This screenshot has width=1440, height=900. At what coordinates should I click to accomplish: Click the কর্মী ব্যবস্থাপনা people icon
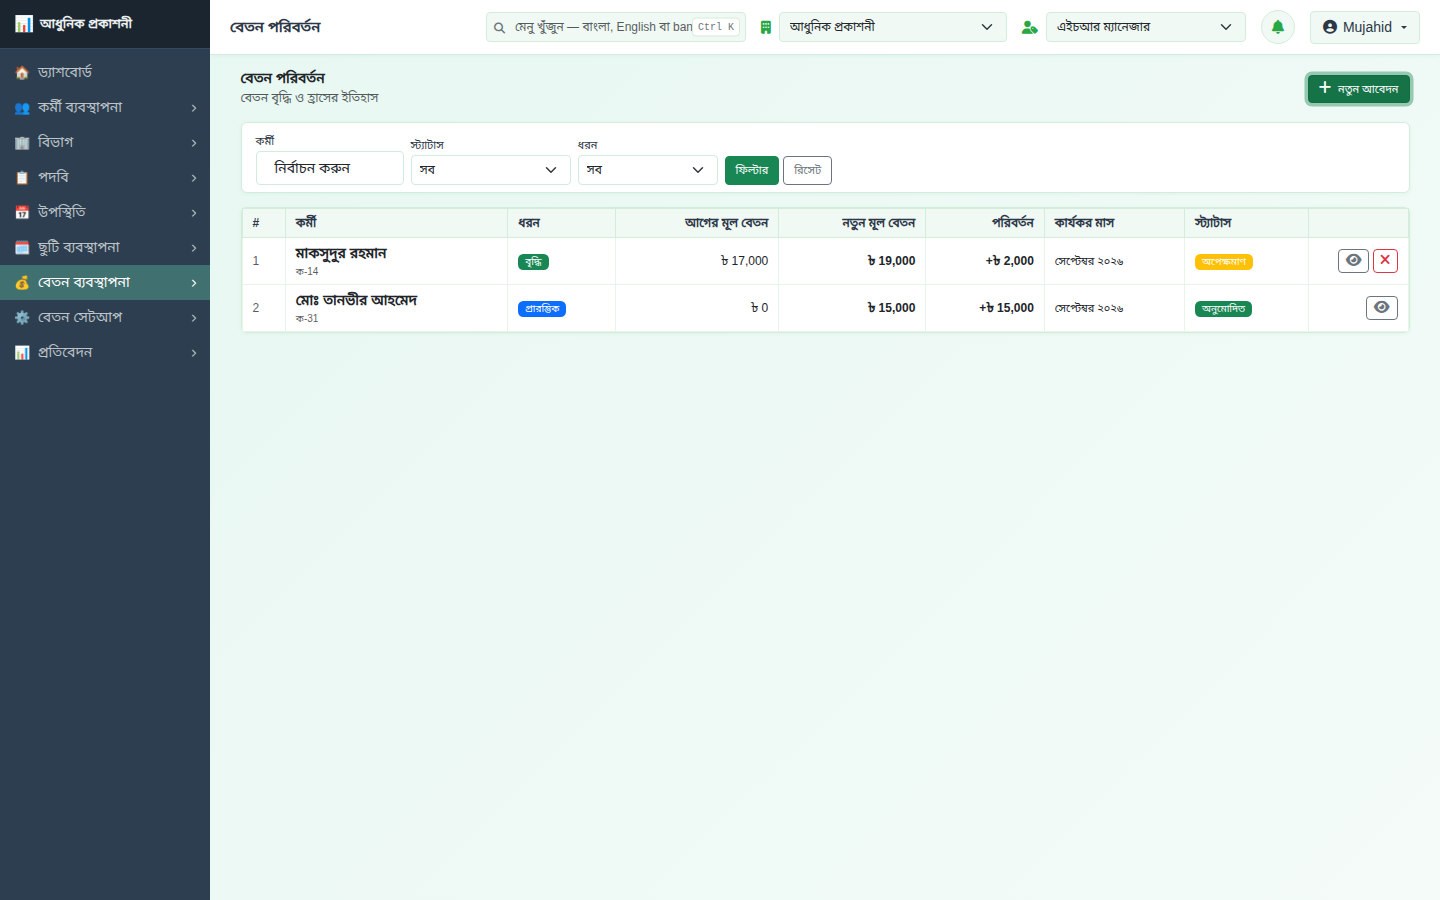[x=22, y=108]
